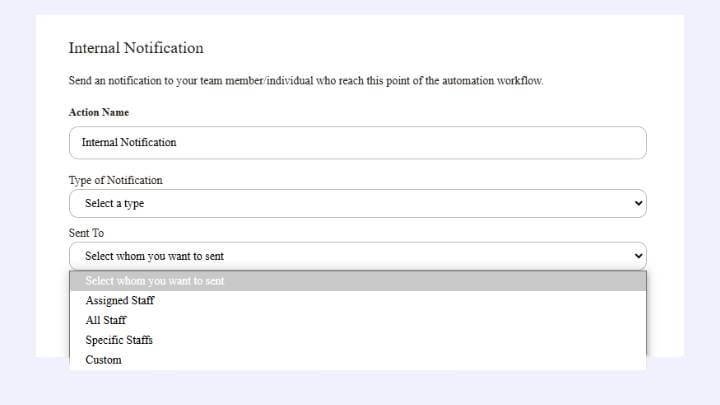Choose 'Assigned Staff' from the list
The height and width of the screenshot is (405, 720).
pos(120,300)
